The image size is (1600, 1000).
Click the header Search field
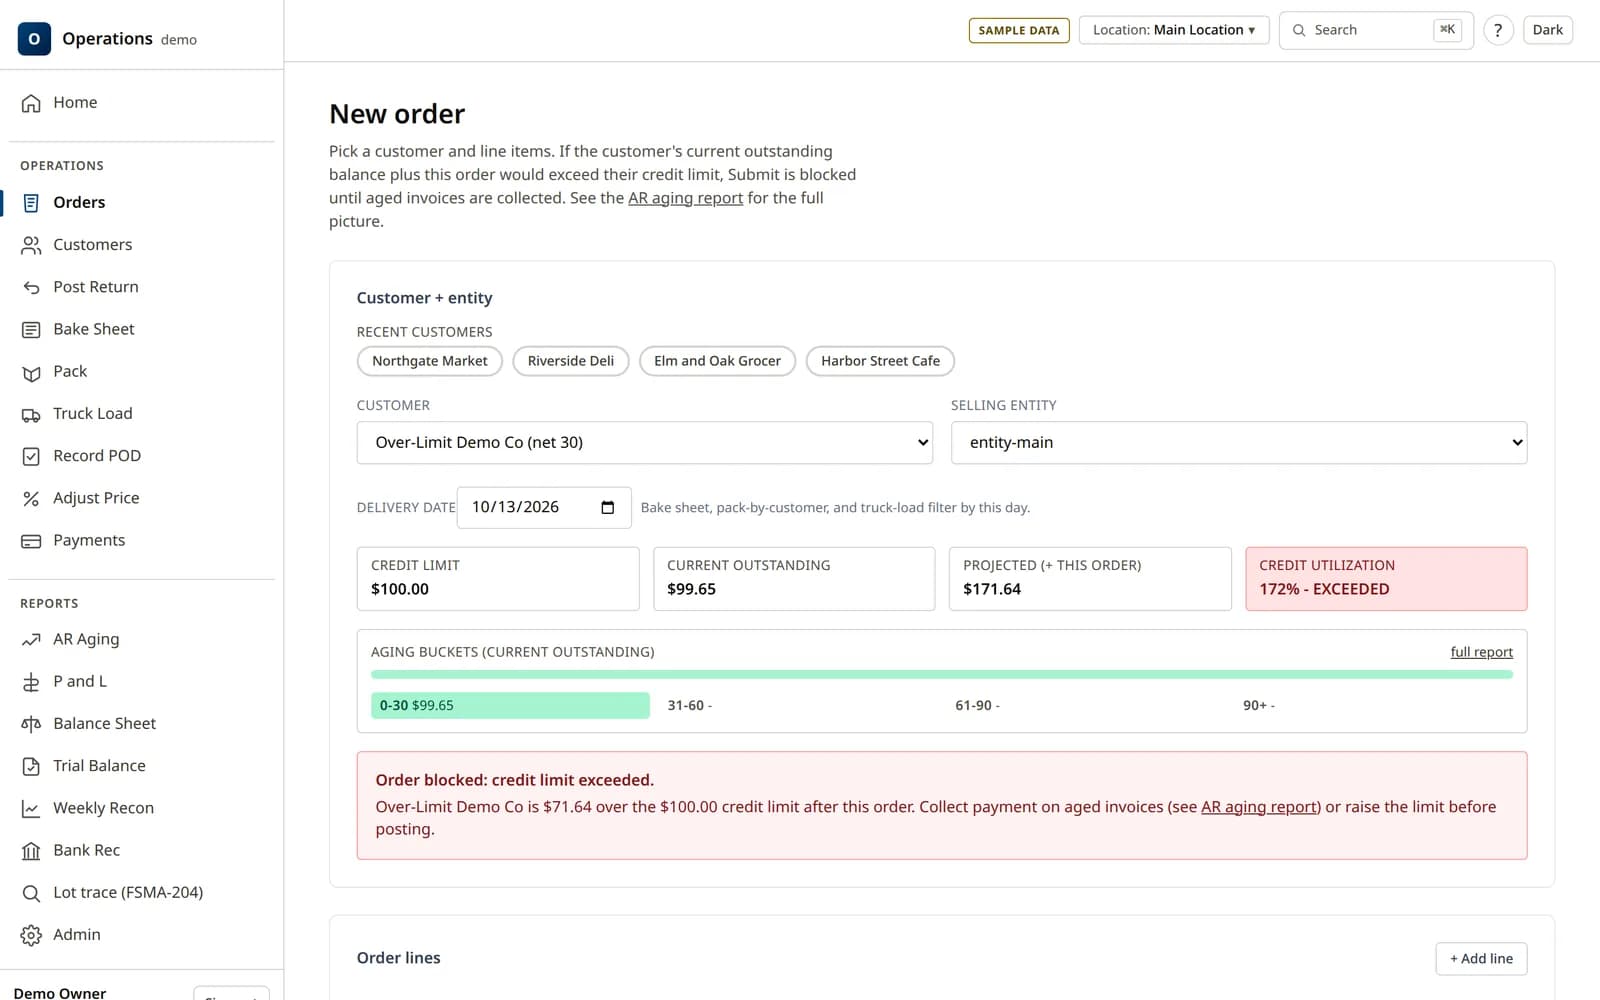[x=1376, y=30]
